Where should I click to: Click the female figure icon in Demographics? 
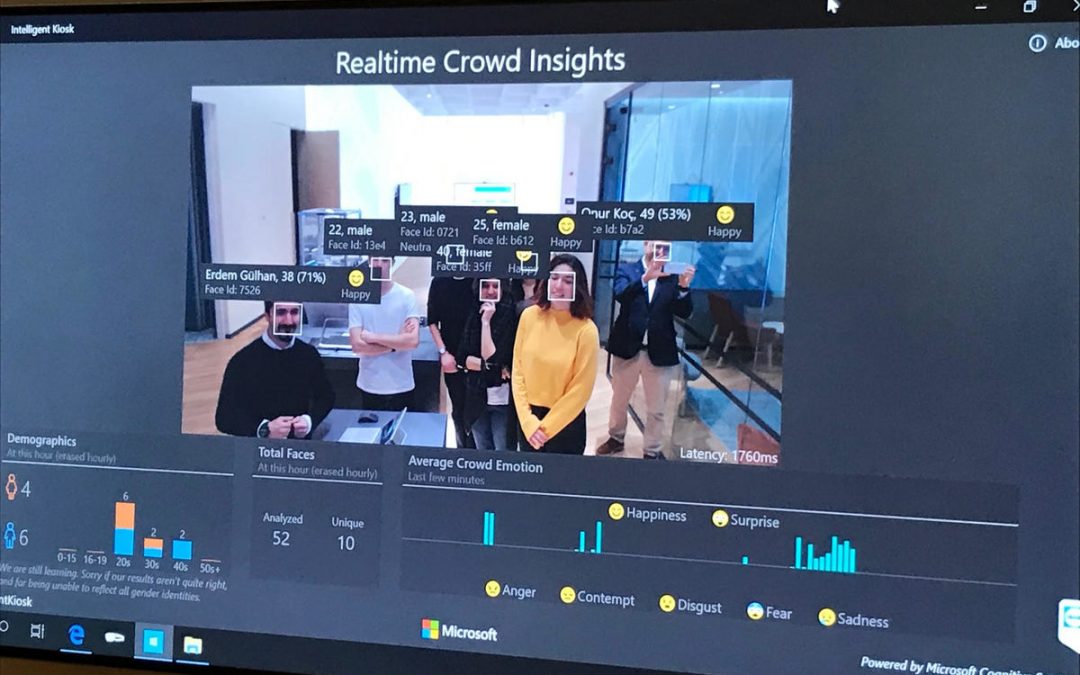10,487
